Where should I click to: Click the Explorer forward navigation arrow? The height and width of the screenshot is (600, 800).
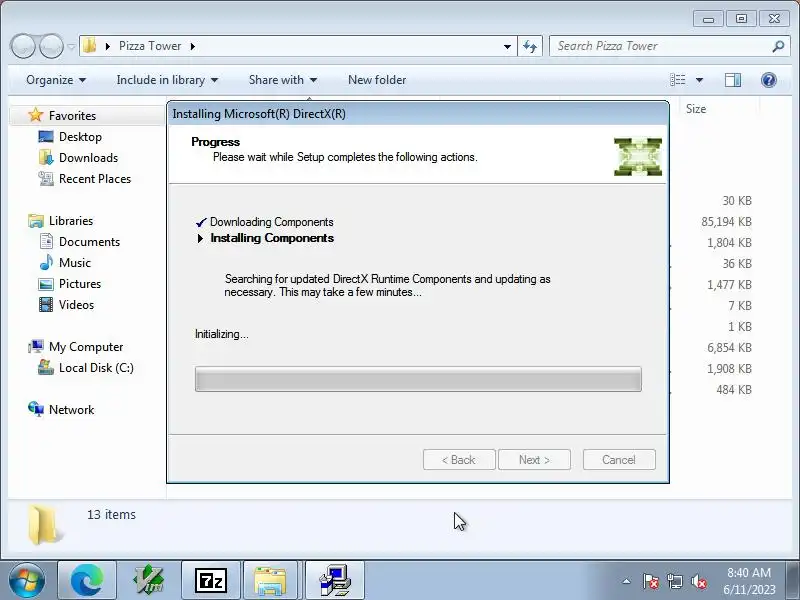(x=51, y=46)
